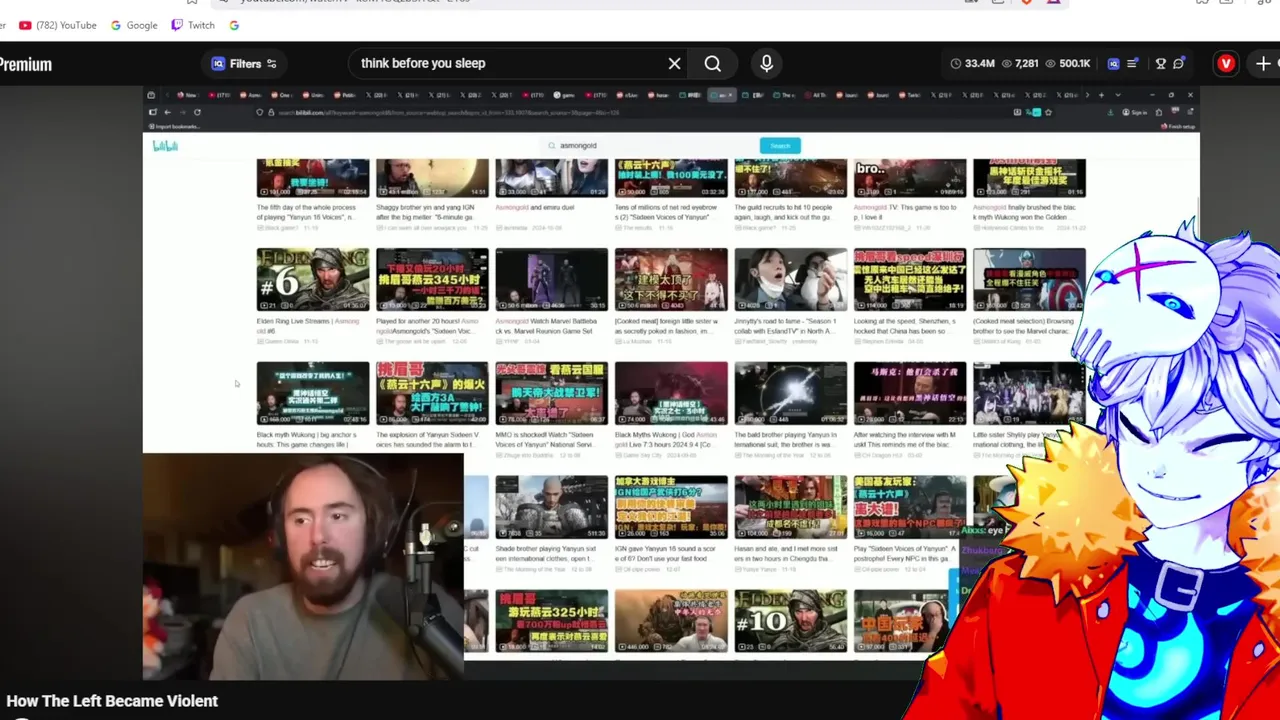
Task: Click the tab scroll right arrow in video
Action: pos(1087,95)
